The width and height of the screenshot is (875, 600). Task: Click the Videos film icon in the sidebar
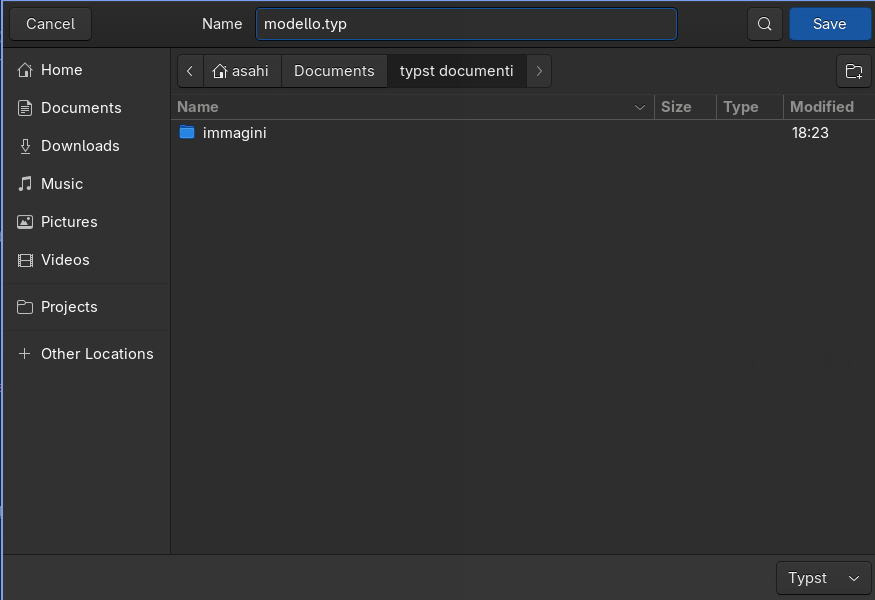[25, 260]
